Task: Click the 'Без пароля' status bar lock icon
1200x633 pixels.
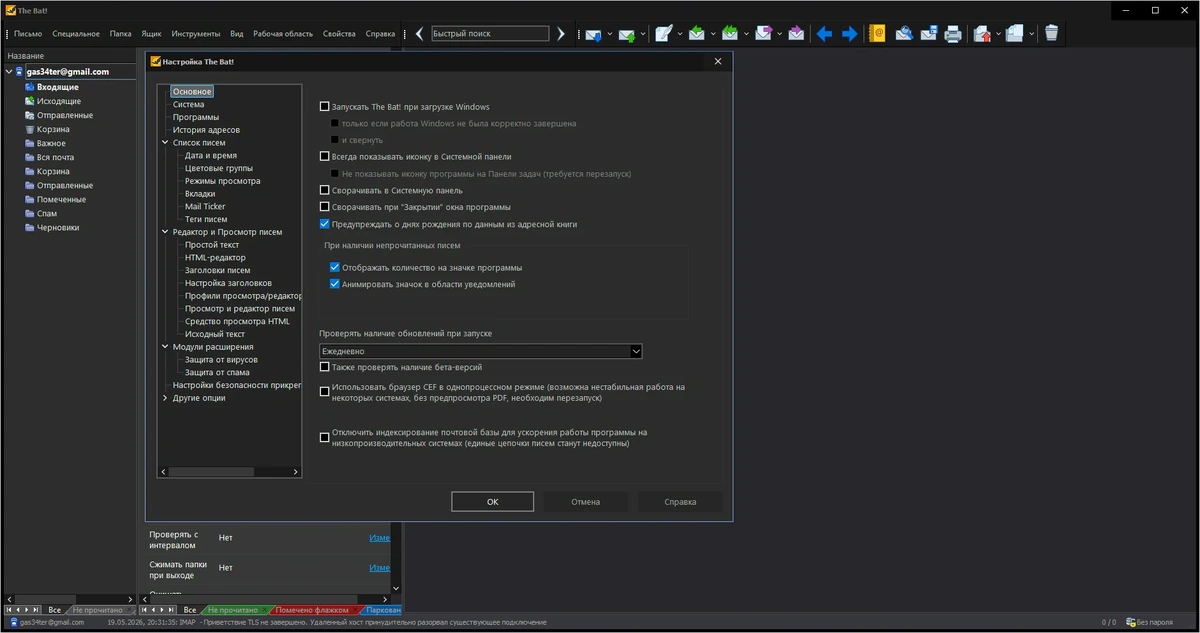Action: coord(1131,622)
